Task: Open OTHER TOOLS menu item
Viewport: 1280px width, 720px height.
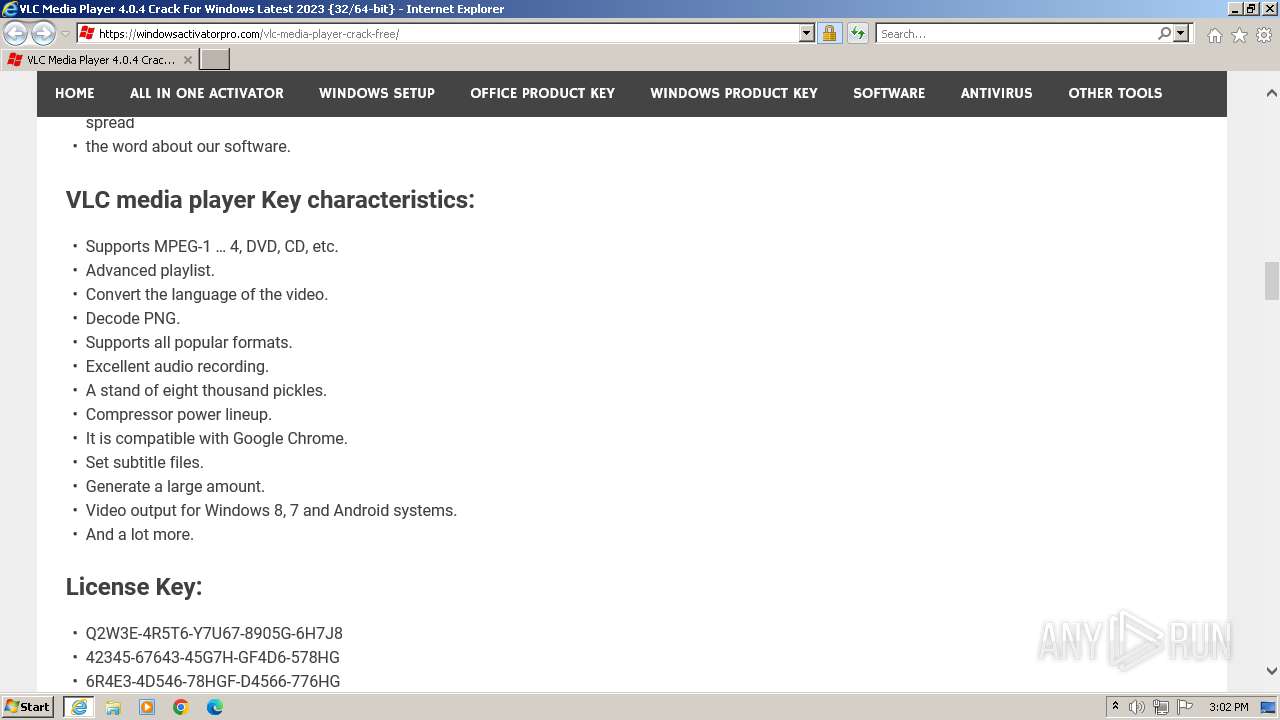Action: pyautogui.click(x=1115, y=93)
